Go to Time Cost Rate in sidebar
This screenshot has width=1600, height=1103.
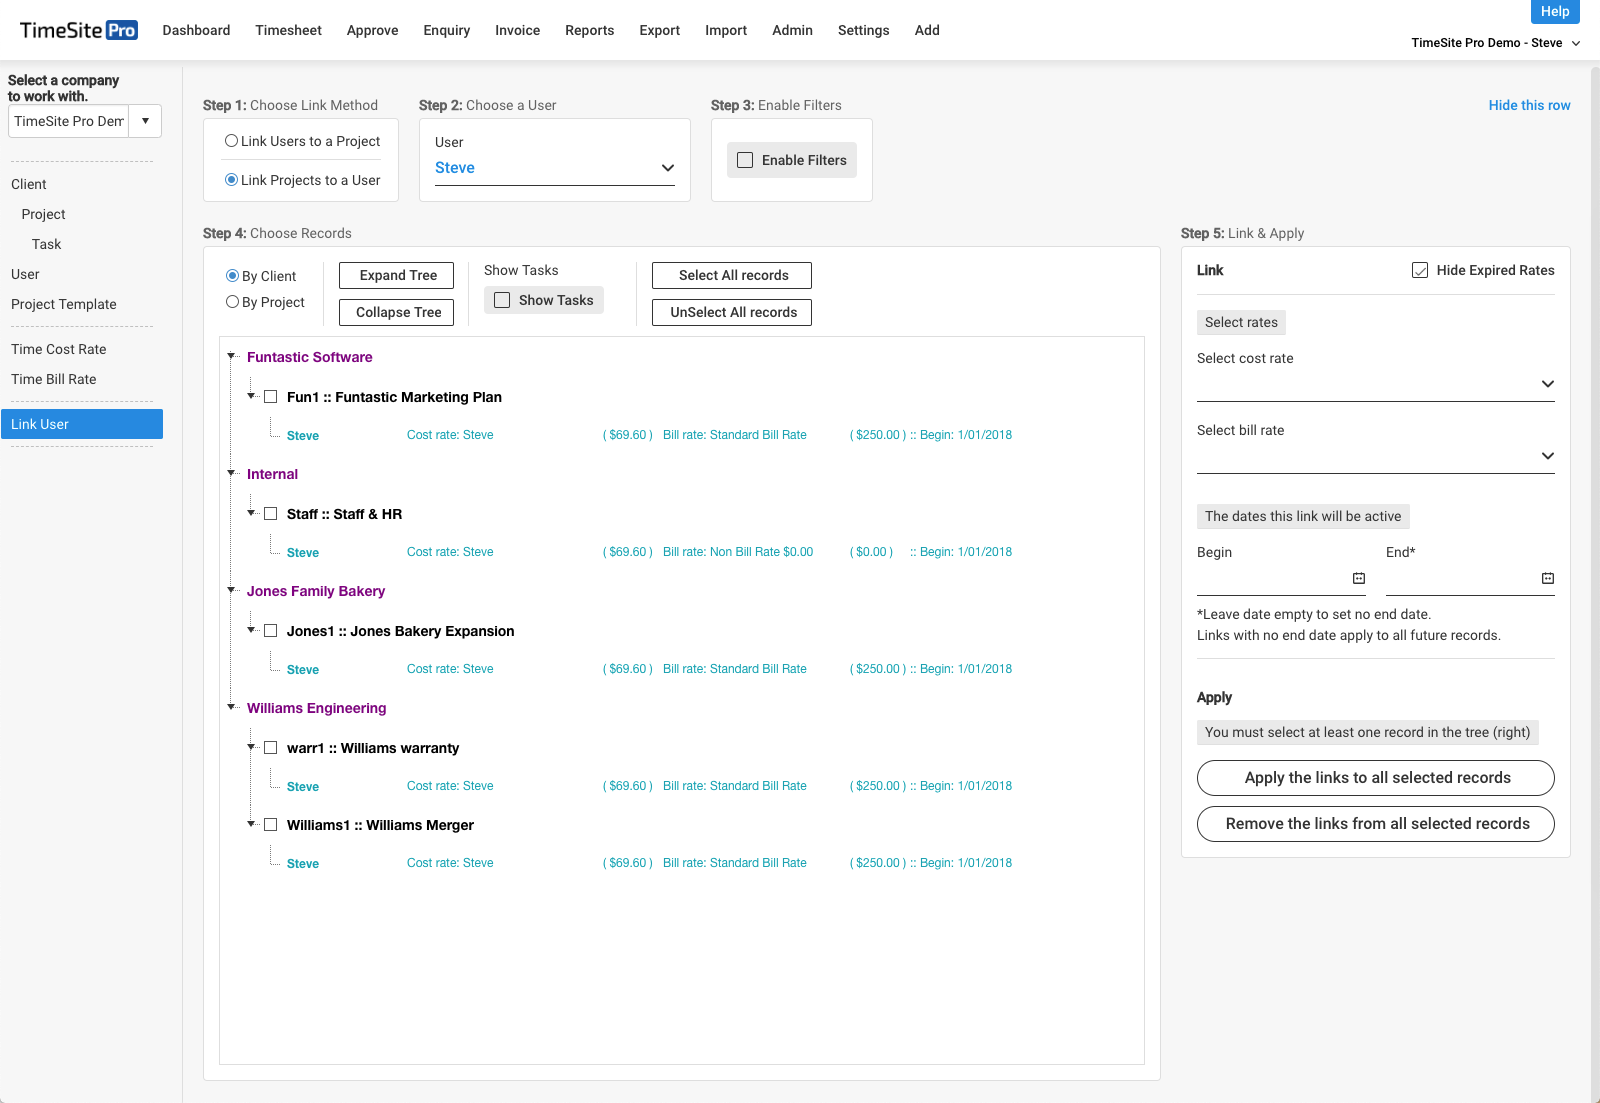coord(59,349)
